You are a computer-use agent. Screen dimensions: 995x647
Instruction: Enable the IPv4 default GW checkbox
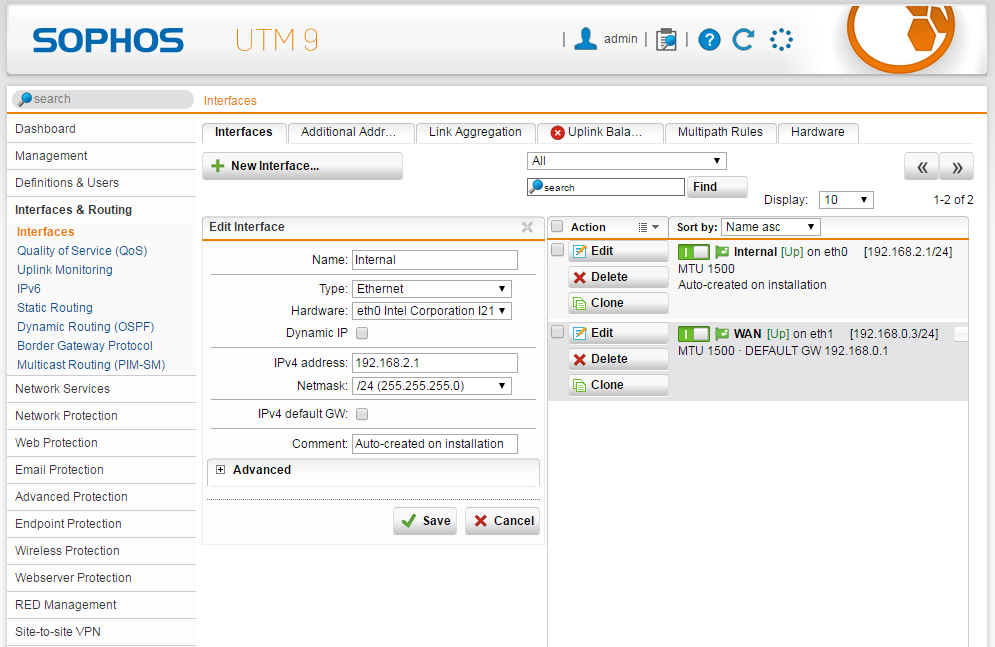tap(362, 414)
